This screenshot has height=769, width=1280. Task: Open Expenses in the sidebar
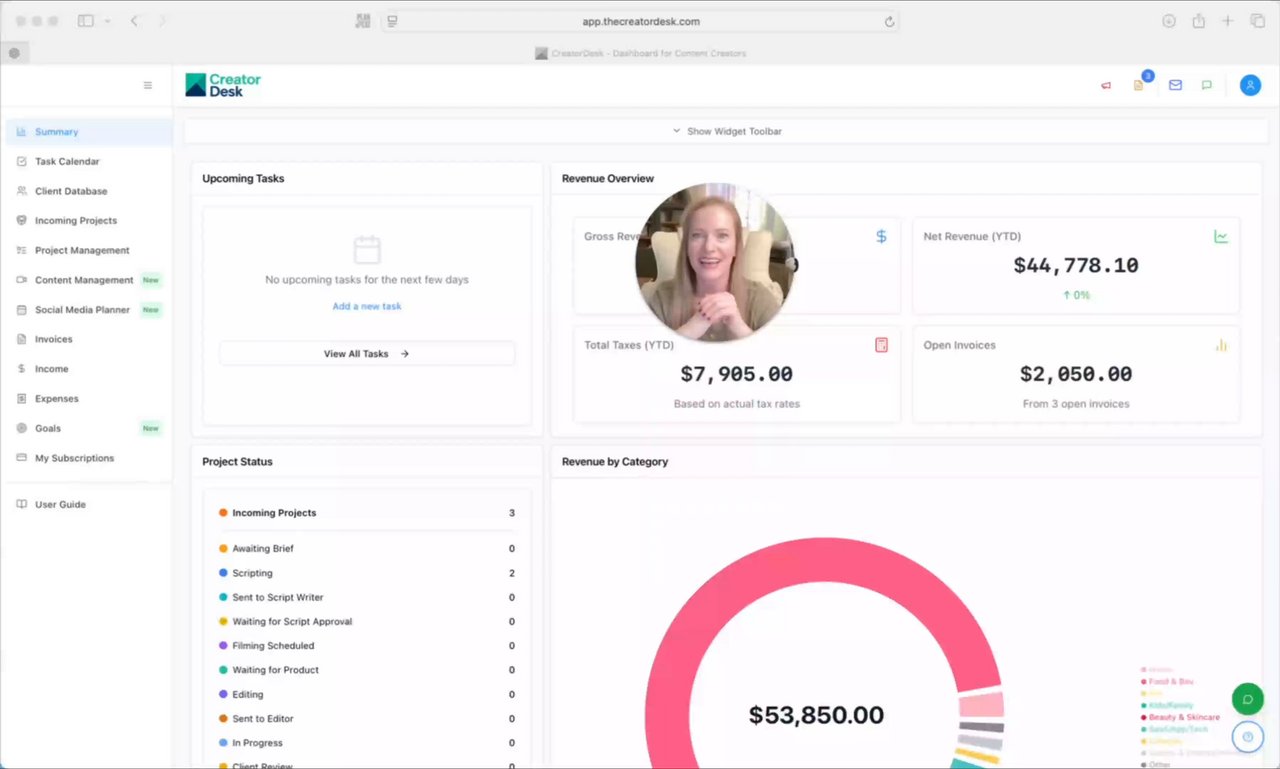tap(89, 399)
